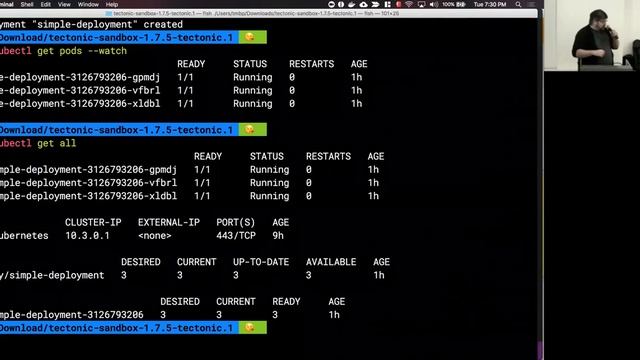The image size is (640, 360).
Task: Click the clock showing Tue 7:30 PM
Action: (490, 4)
